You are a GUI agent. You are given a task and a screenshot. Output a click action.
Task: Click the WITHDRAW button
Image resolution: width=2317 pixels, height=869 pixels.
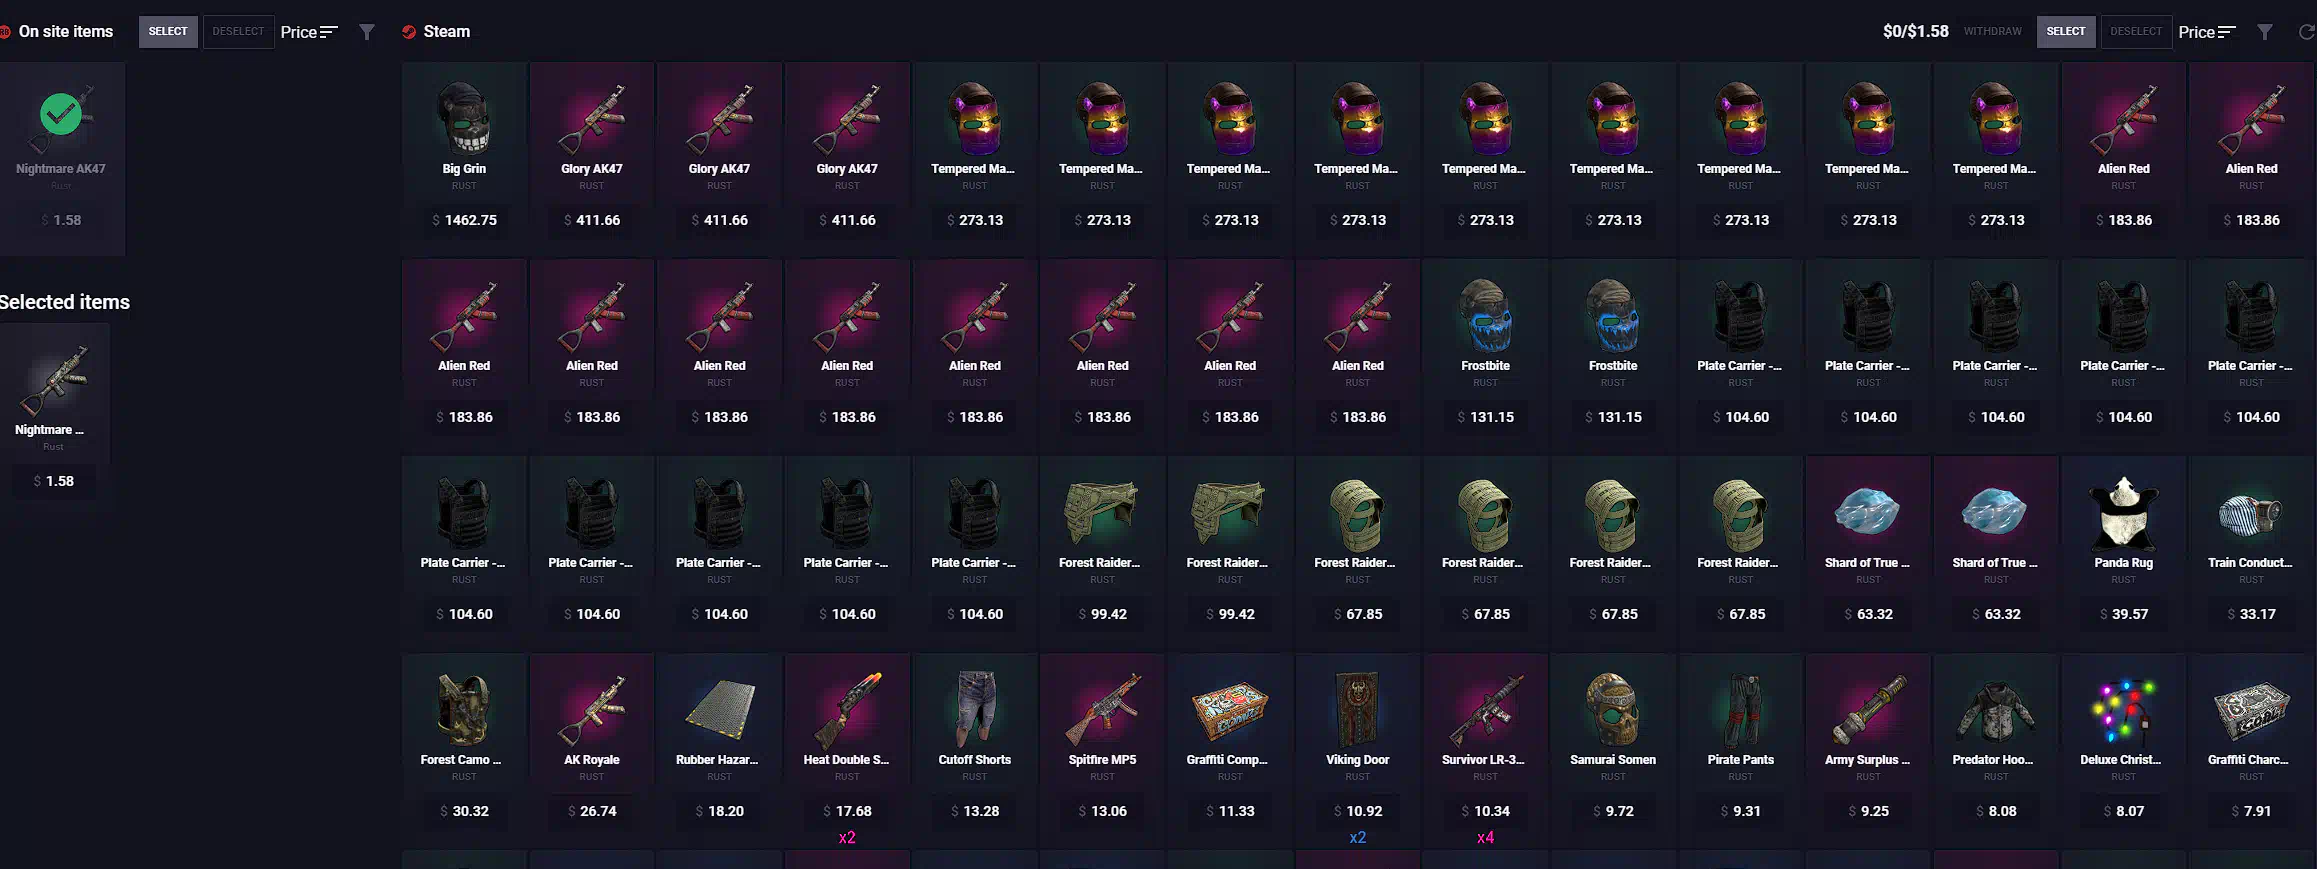(x=1992, y=31)
